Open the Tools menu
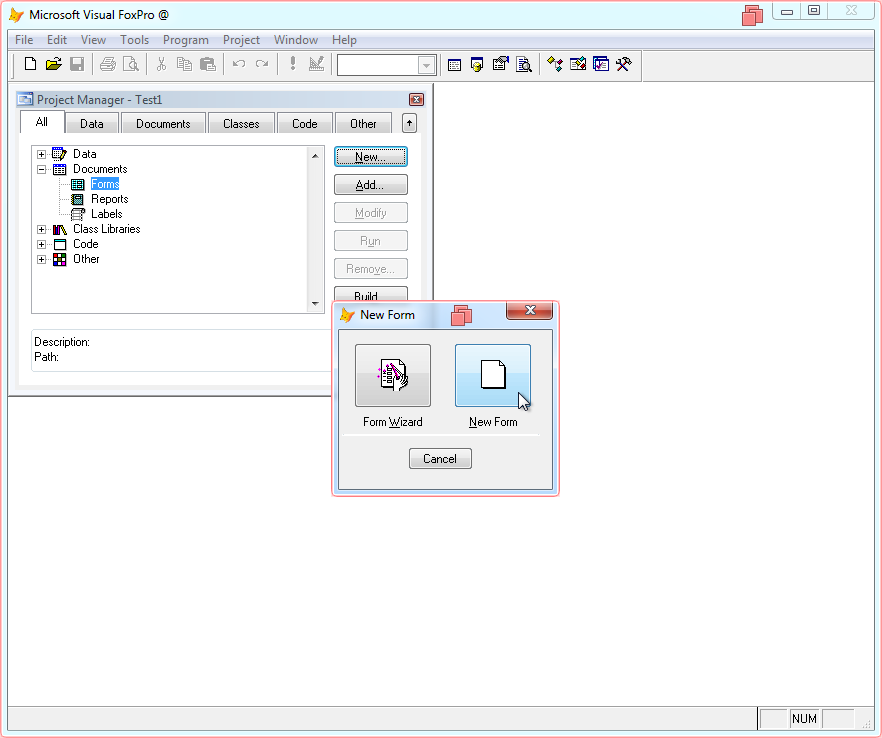 [134, 40]
